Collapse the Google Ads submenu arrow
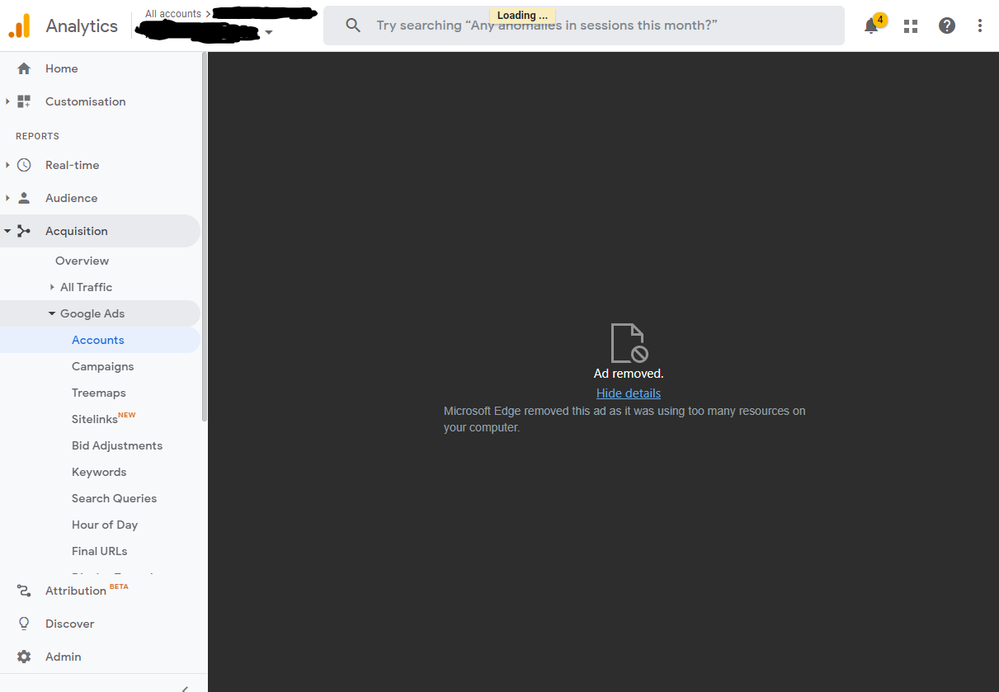 [52, 314]
